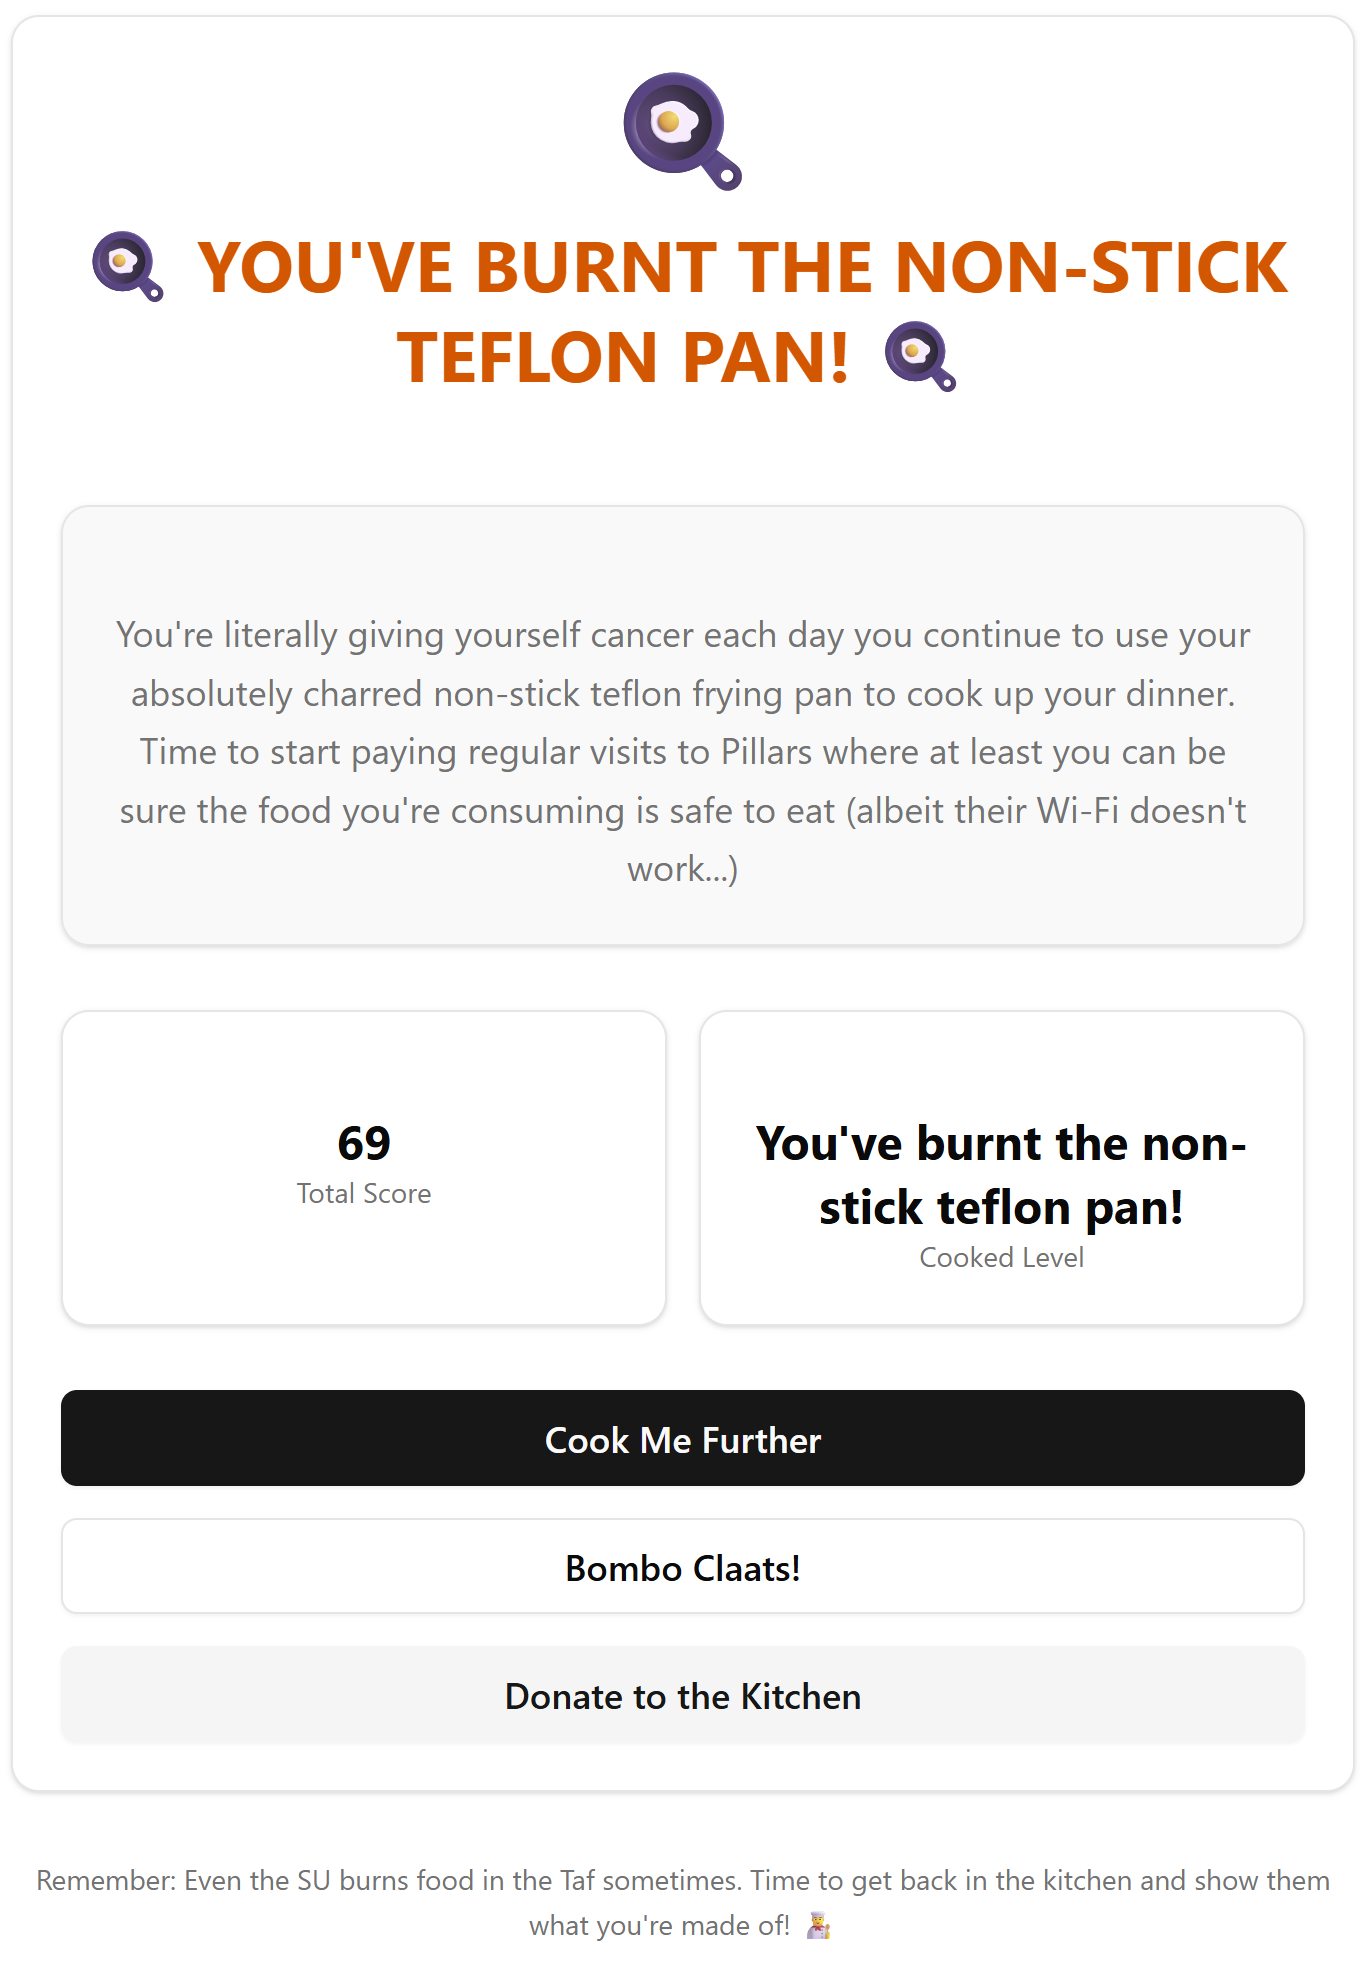
Task: Click the bold black cooked level result text
Action: (x=1001, y=1175)
